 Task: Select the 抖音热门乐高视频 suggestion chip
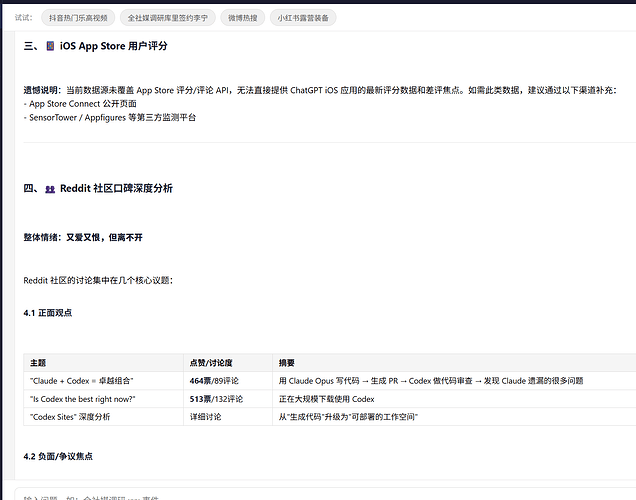point(78,18)
